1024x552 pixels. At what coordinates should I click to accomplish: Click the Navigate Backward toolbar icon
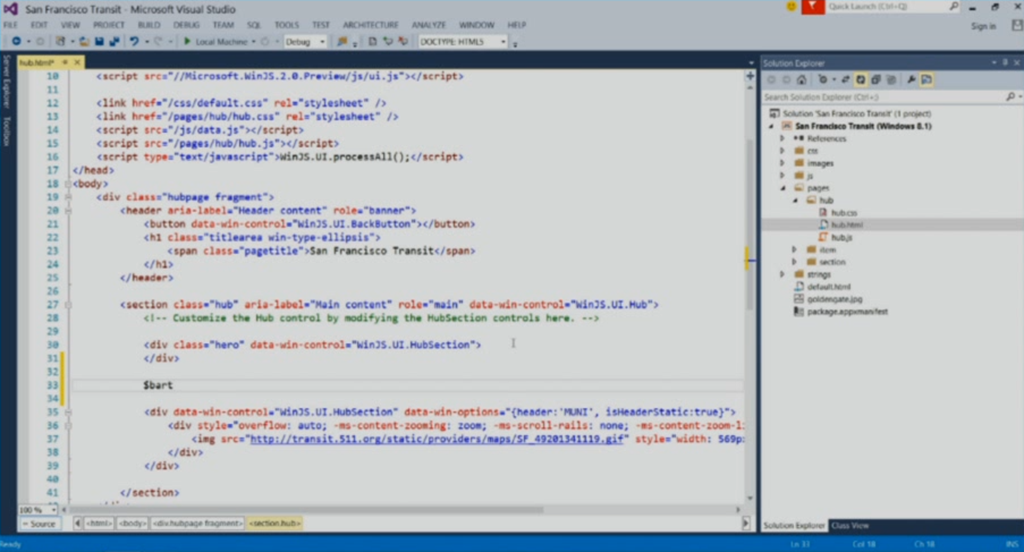click(16, 42)
